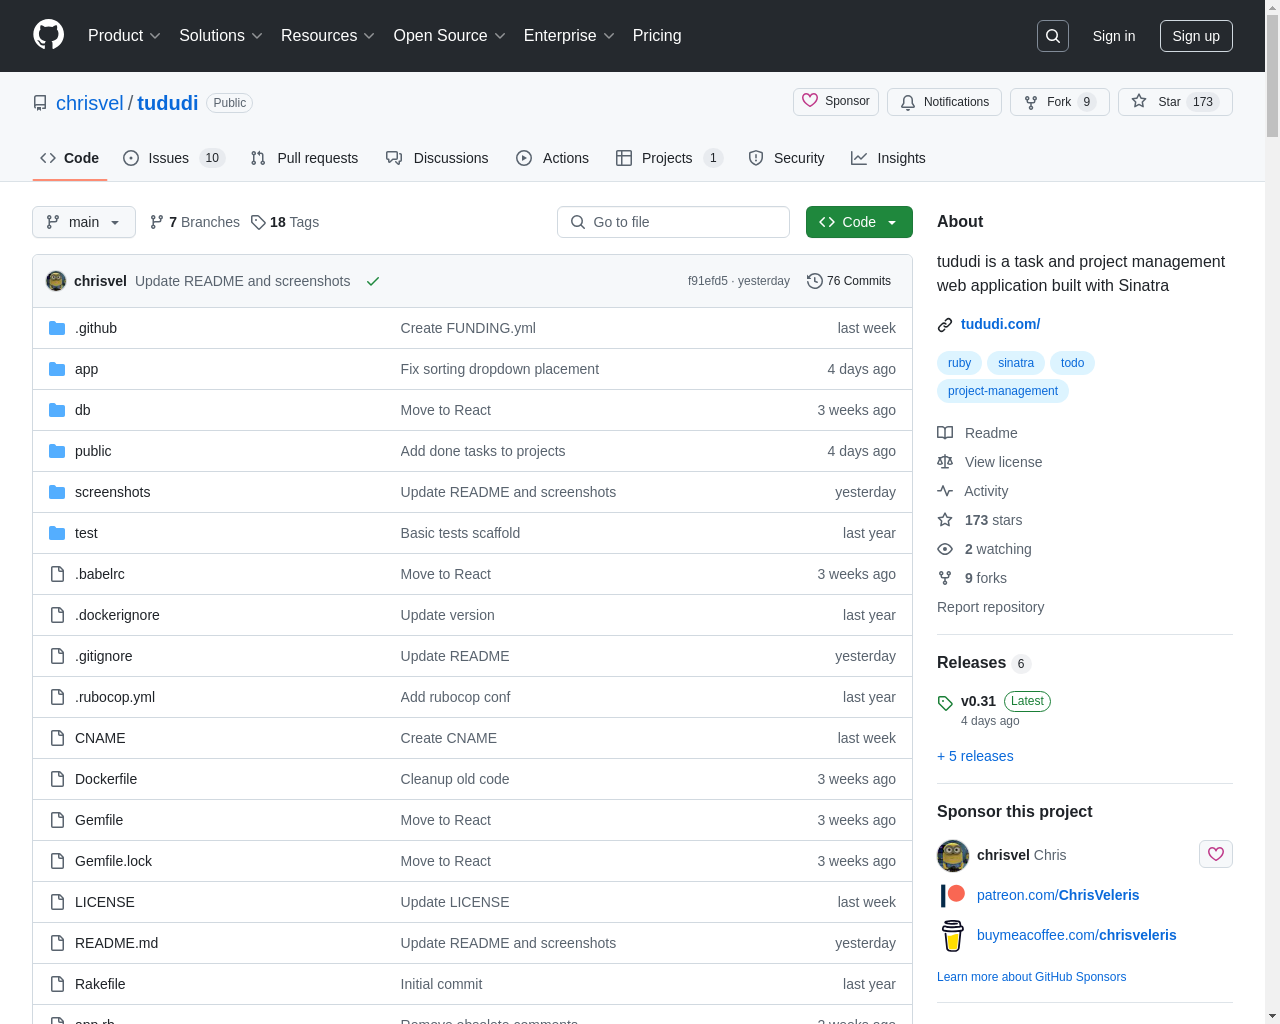The height and width of the screenshot is (1024, 1280).
Task: Open the Resources dropdown menu
Action: [328, 36]
